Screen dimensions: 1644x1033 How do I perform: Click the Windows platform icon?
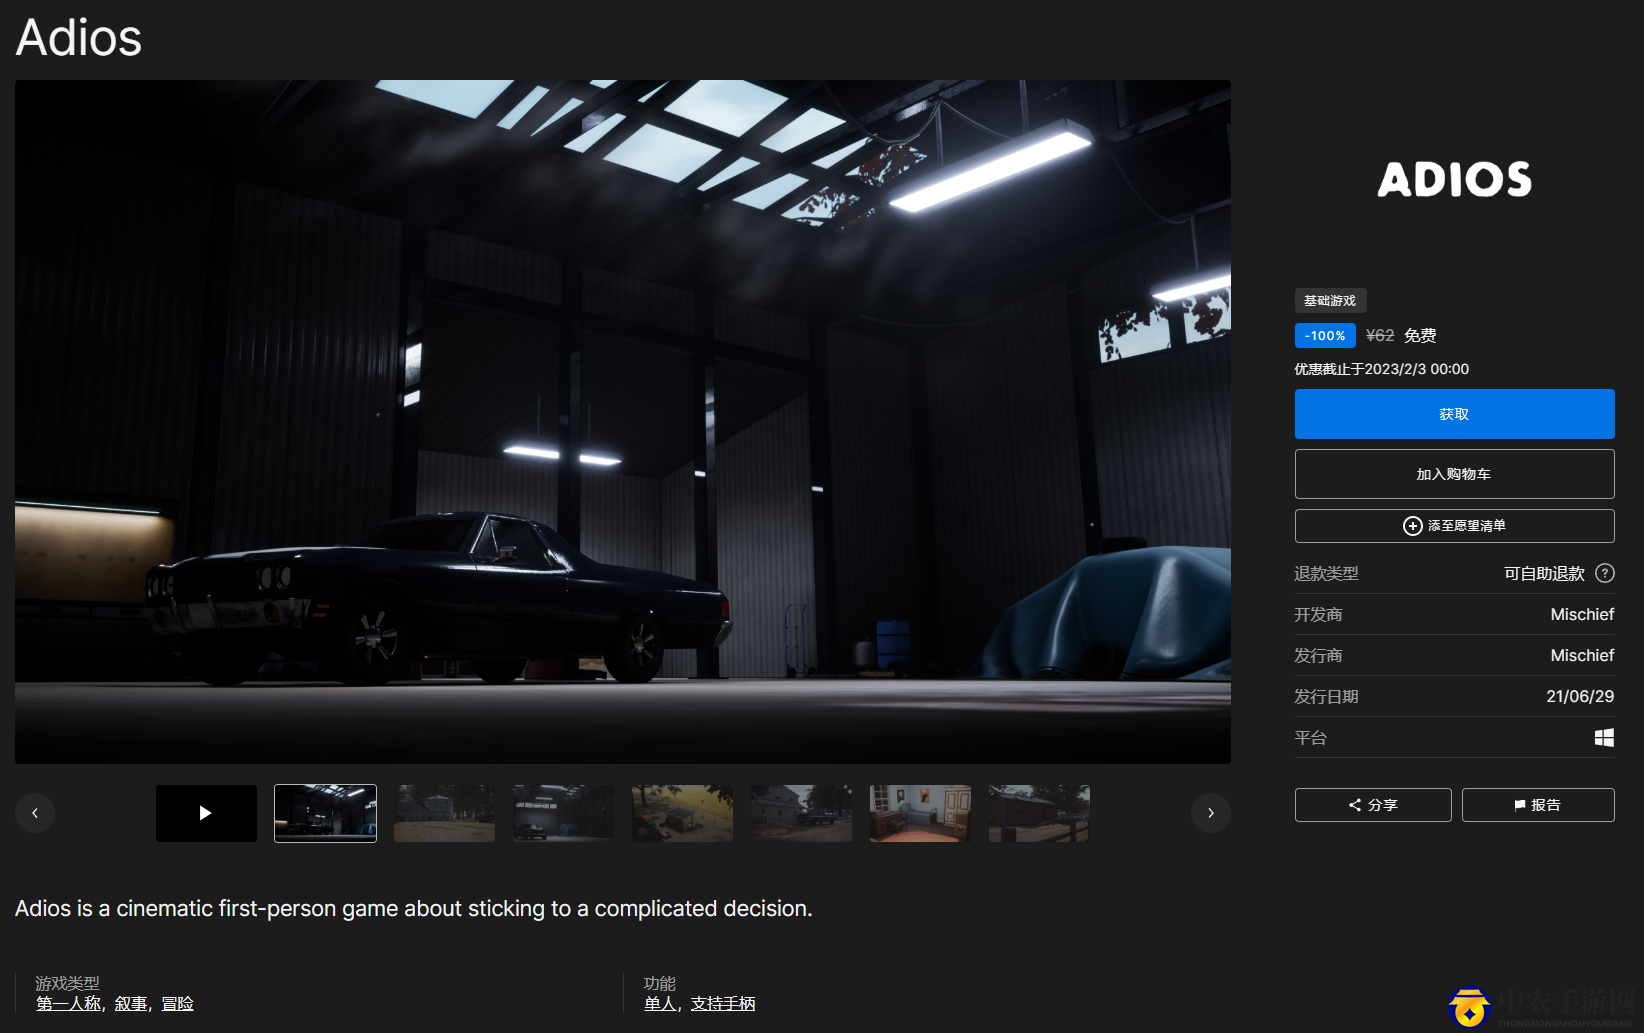coord(1604,738)
